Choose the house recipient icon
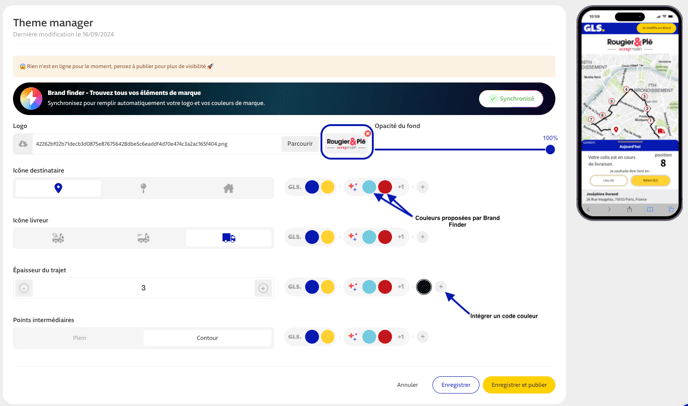 point(228,188)
